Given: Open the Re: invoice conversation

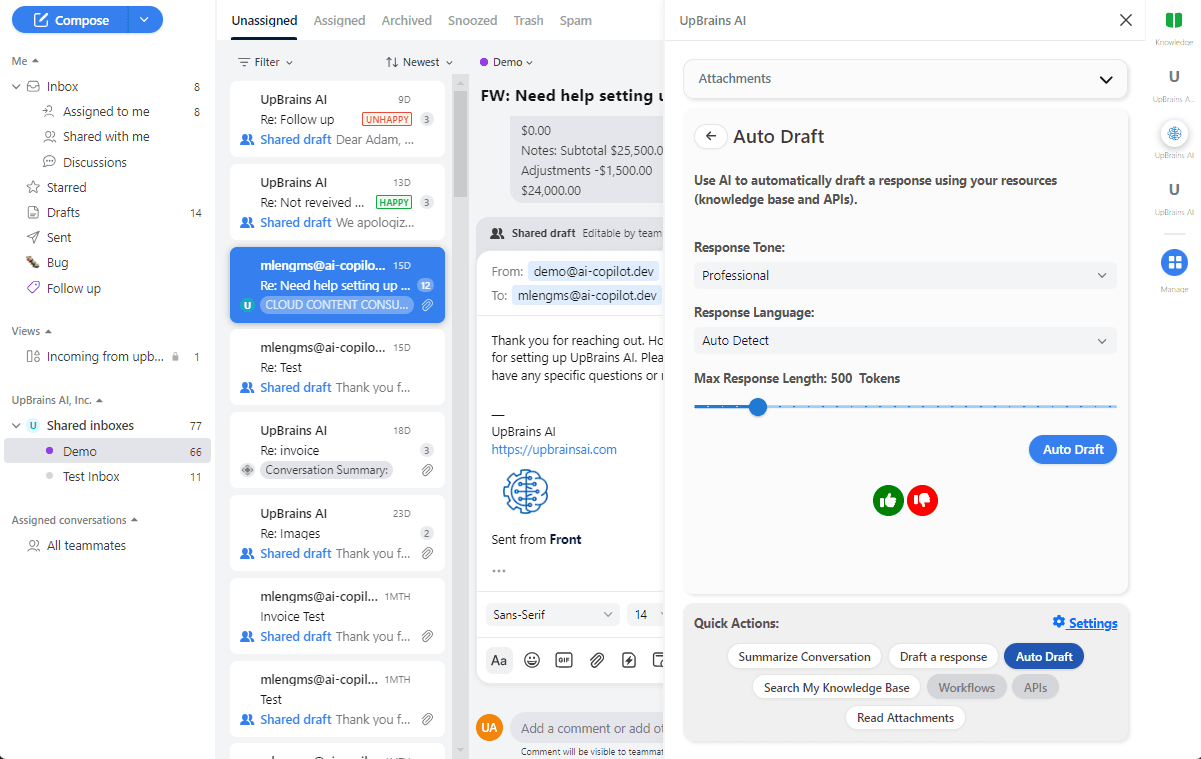Looking at the screenshot, I should [x=337, y=450].
